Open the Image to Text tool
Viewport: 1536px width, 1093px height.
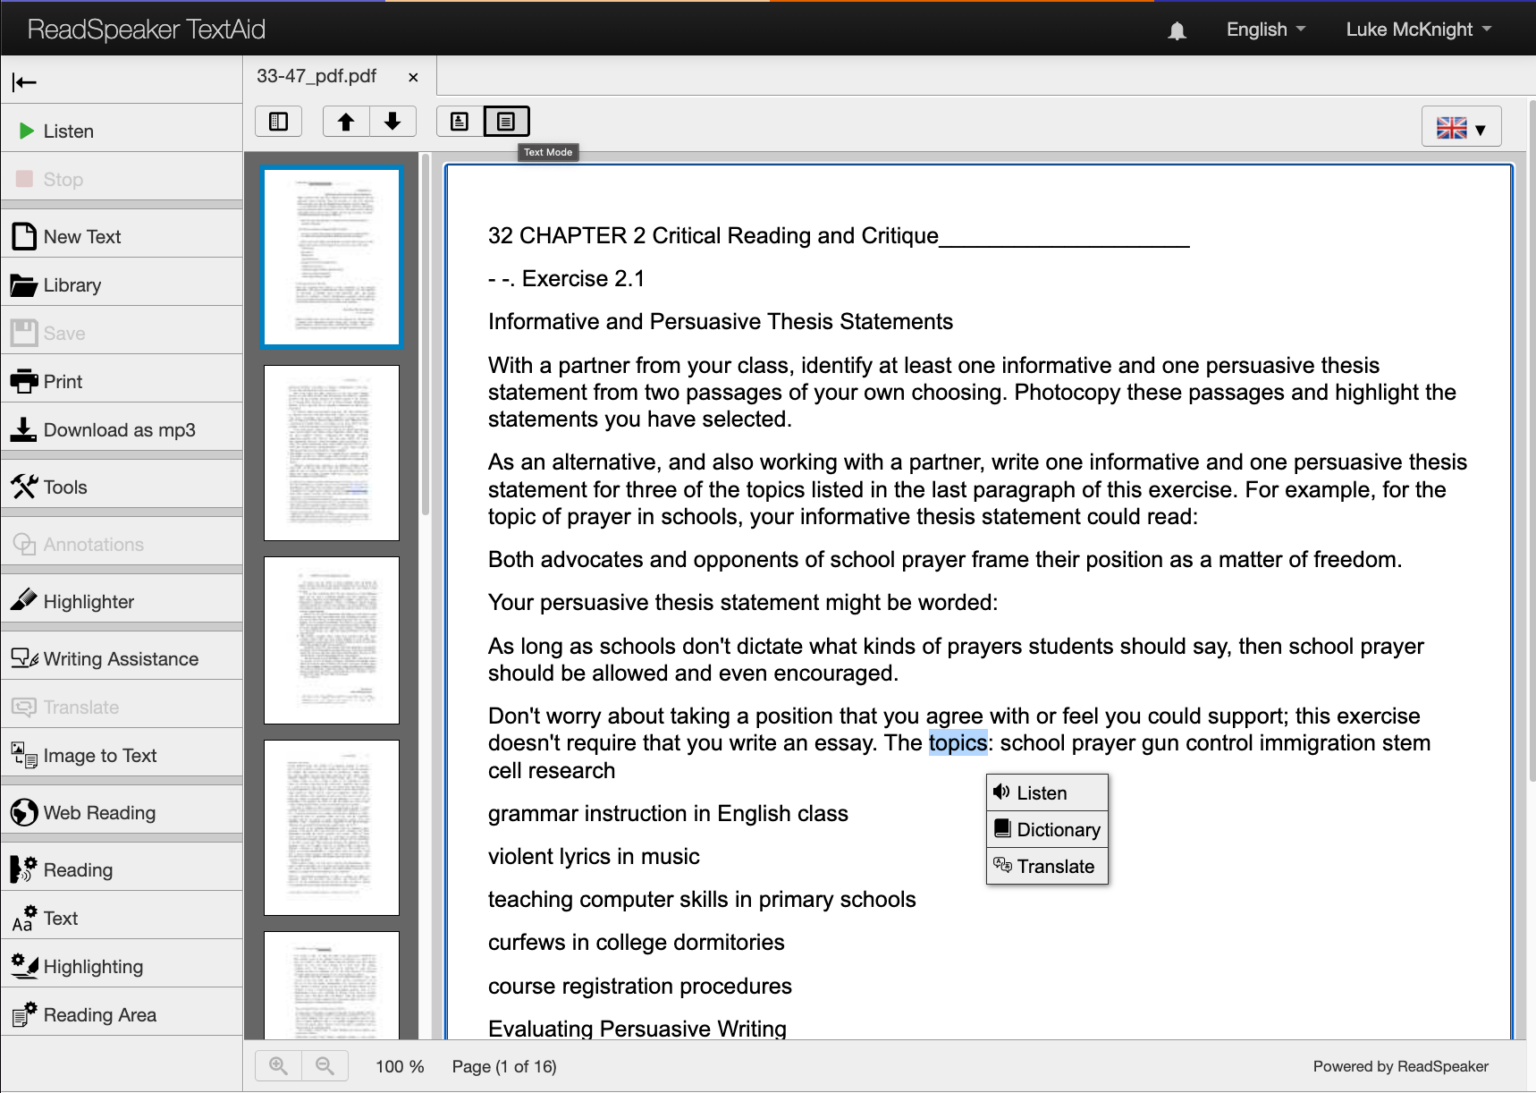coord(99,755)
